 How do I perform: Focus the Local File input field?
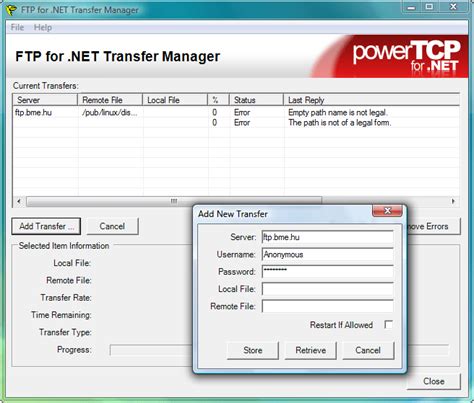pyautogui.click(x=327, y=289)
